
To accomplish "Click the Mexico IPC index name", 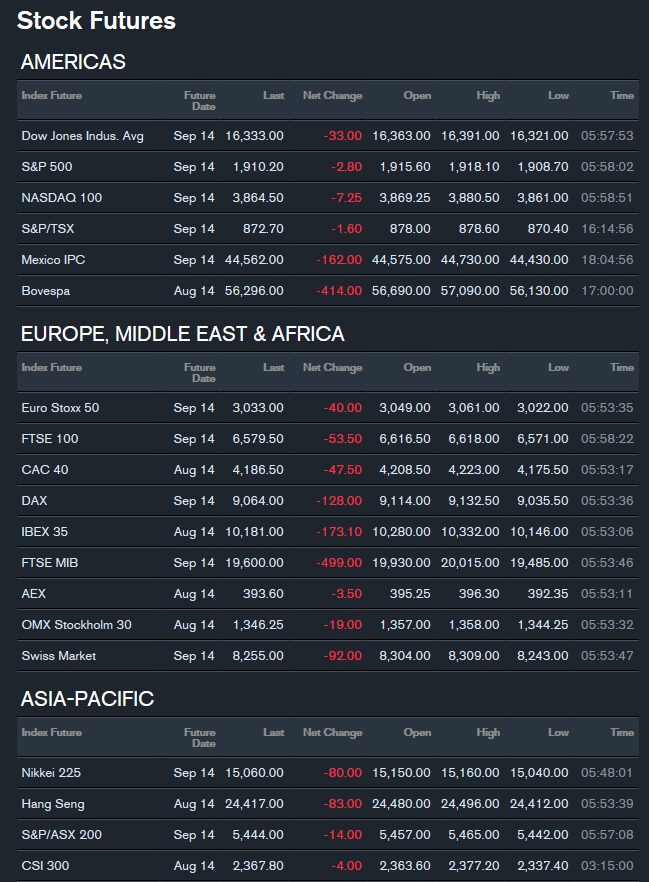I will pos(53,260).
